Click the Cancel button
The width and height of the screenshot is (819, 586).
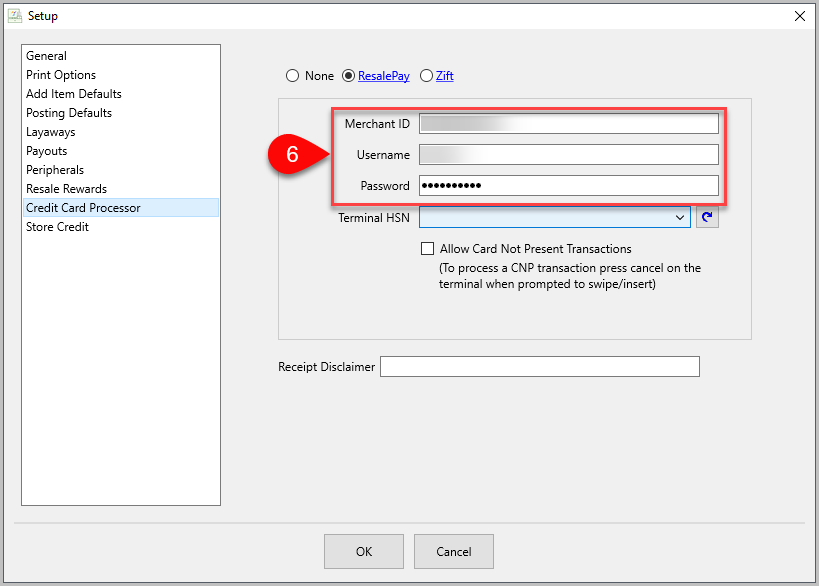coord(454,552)
